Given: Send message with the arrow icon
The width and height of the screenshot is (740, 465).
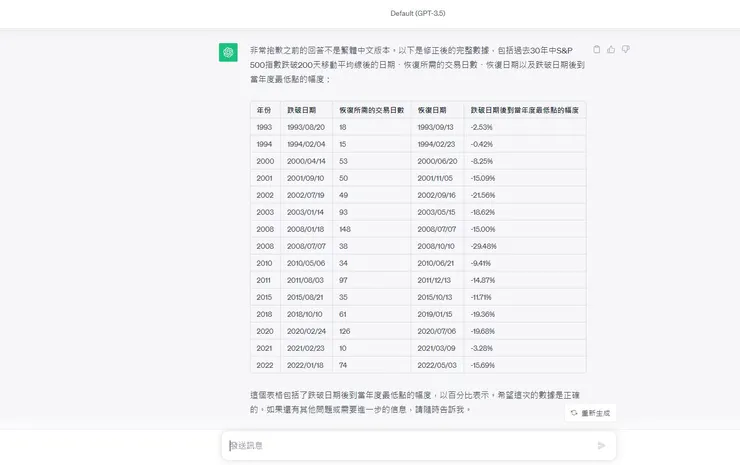Looking at the screenshot, I should 601,446.
